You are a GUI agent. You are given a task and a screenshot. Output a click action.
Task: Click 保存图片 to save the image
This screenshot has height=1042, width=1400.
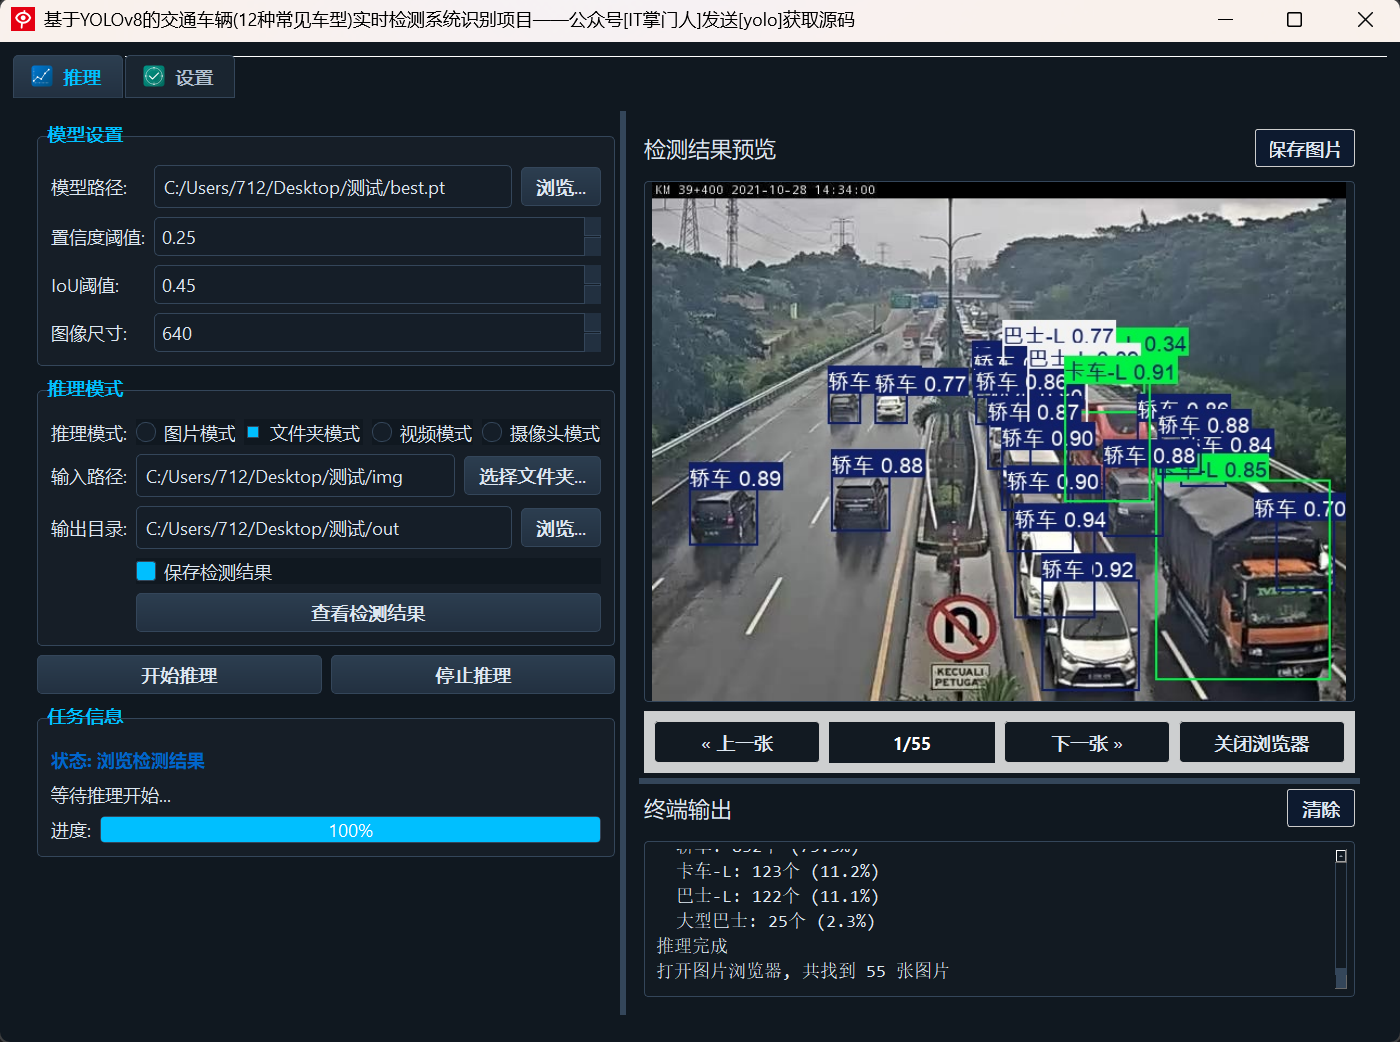pos(1304,147)
